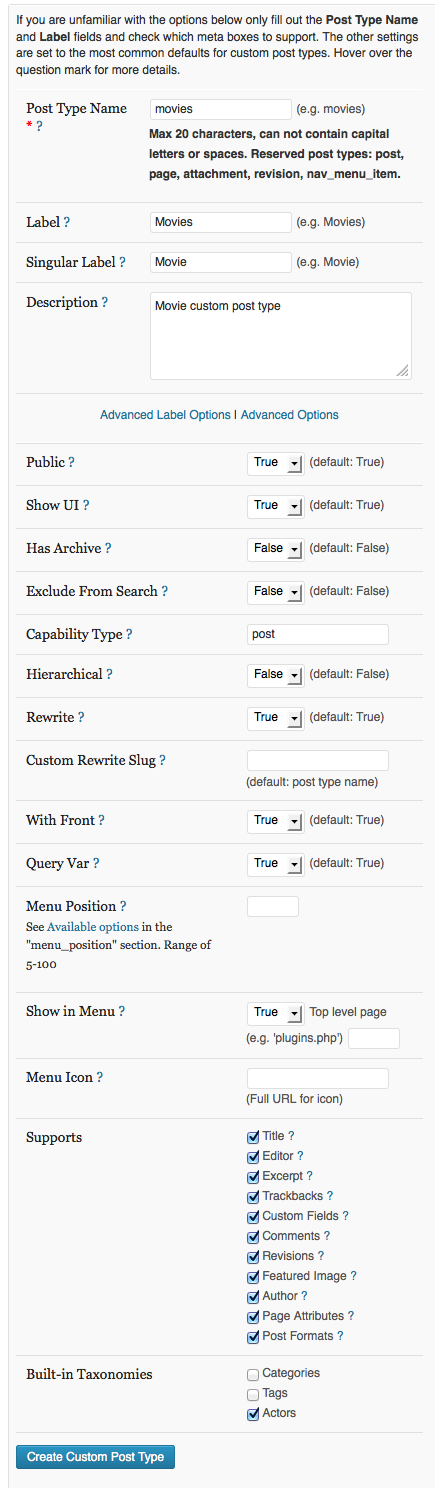Click the Menu Position input field
Screen dimensions: 435x1488
(273, 907)
